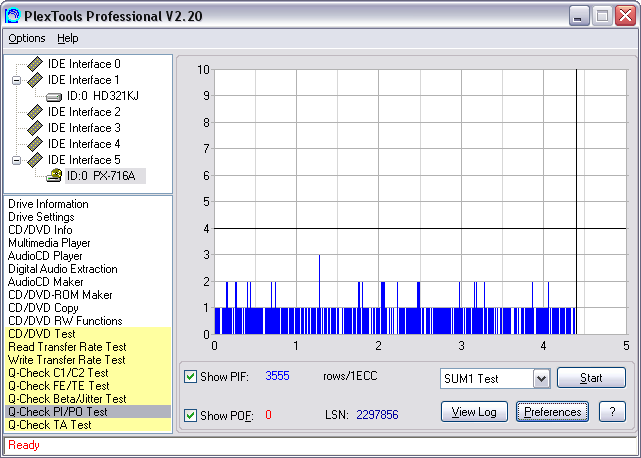Screen dimensions: 641x458
Task: Collapse the IDE Interface 5 tree node
Action: coord(16,160)
